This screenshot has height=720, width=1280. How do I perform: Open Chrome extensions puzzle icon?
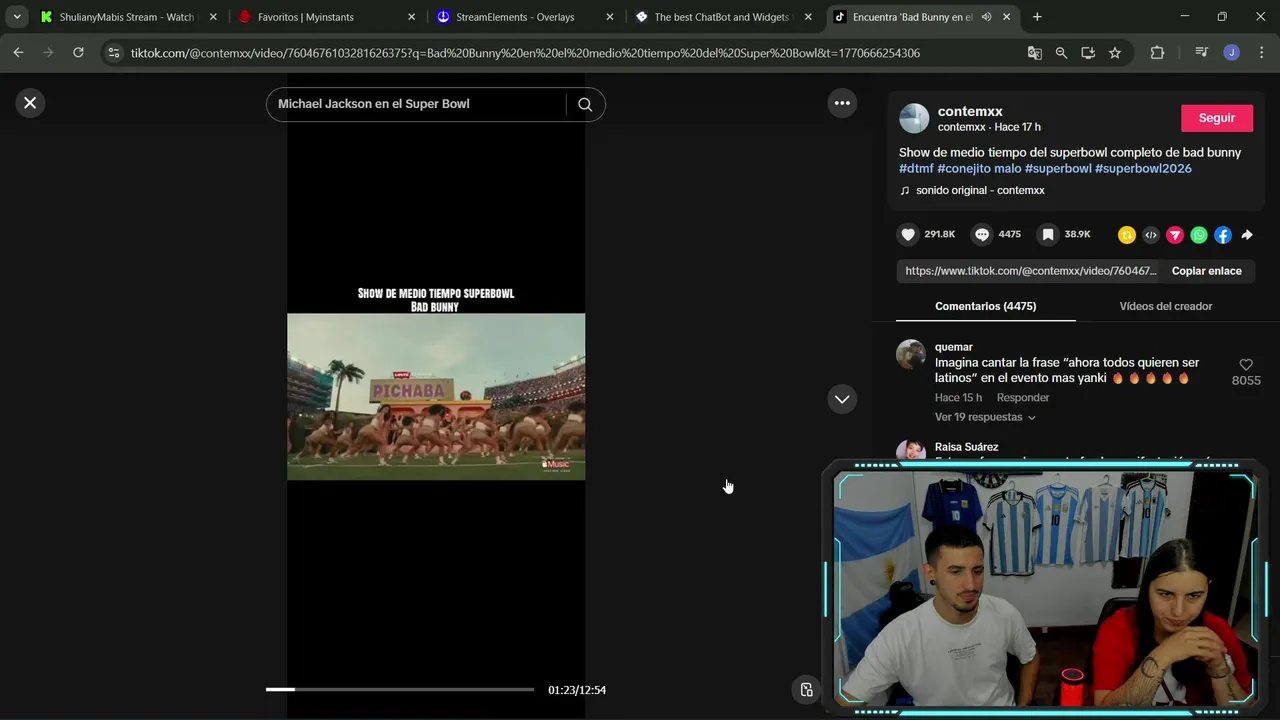click(x=1157, y=53)
